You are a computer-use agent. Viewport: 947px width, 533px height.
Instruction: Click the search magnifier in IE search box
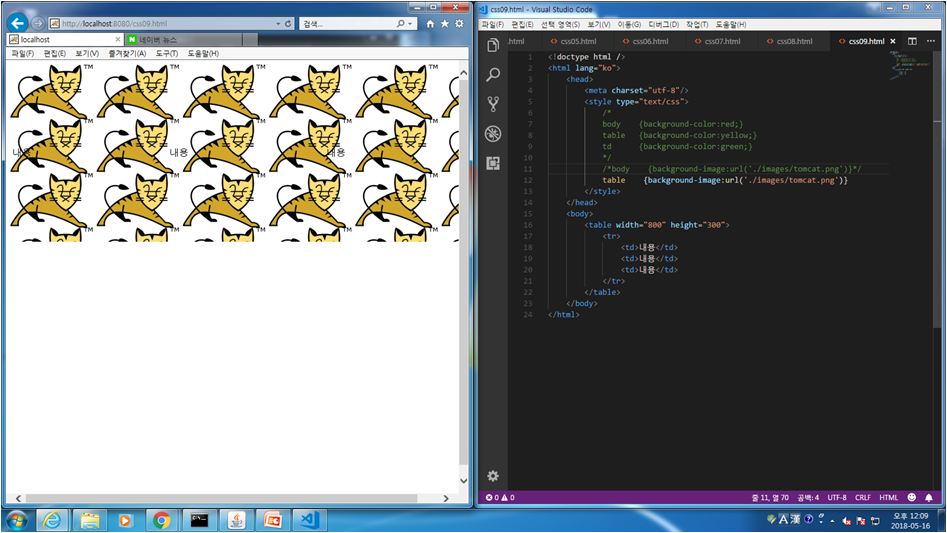click(x=401, y=24)
